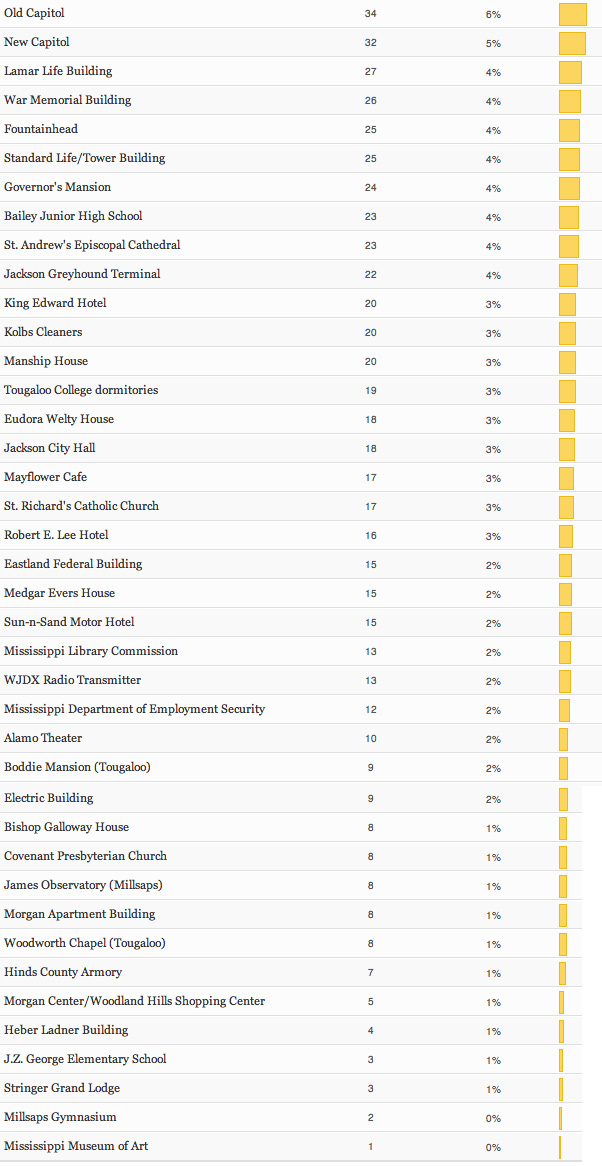Select the Mayflower Cafe row
602x1166 pixels.
[x=45, y=477]
